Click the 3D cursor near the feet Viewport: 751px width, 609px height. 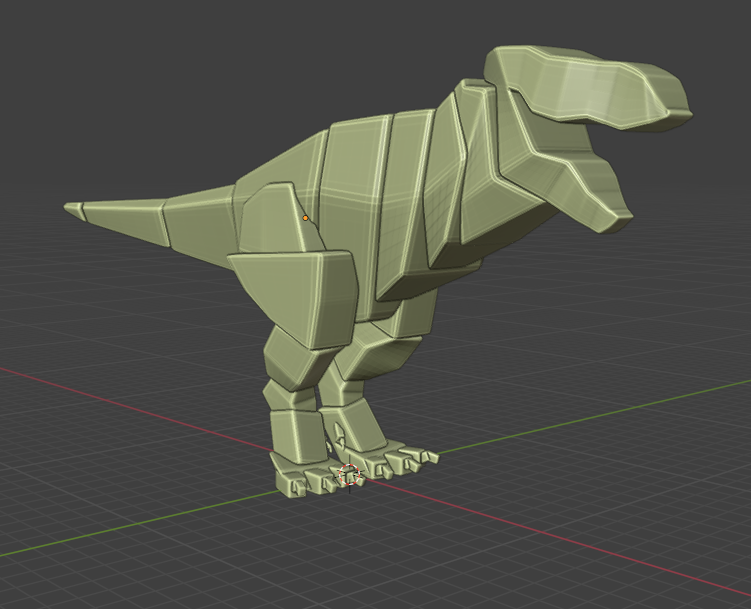(x=349, y=475)
